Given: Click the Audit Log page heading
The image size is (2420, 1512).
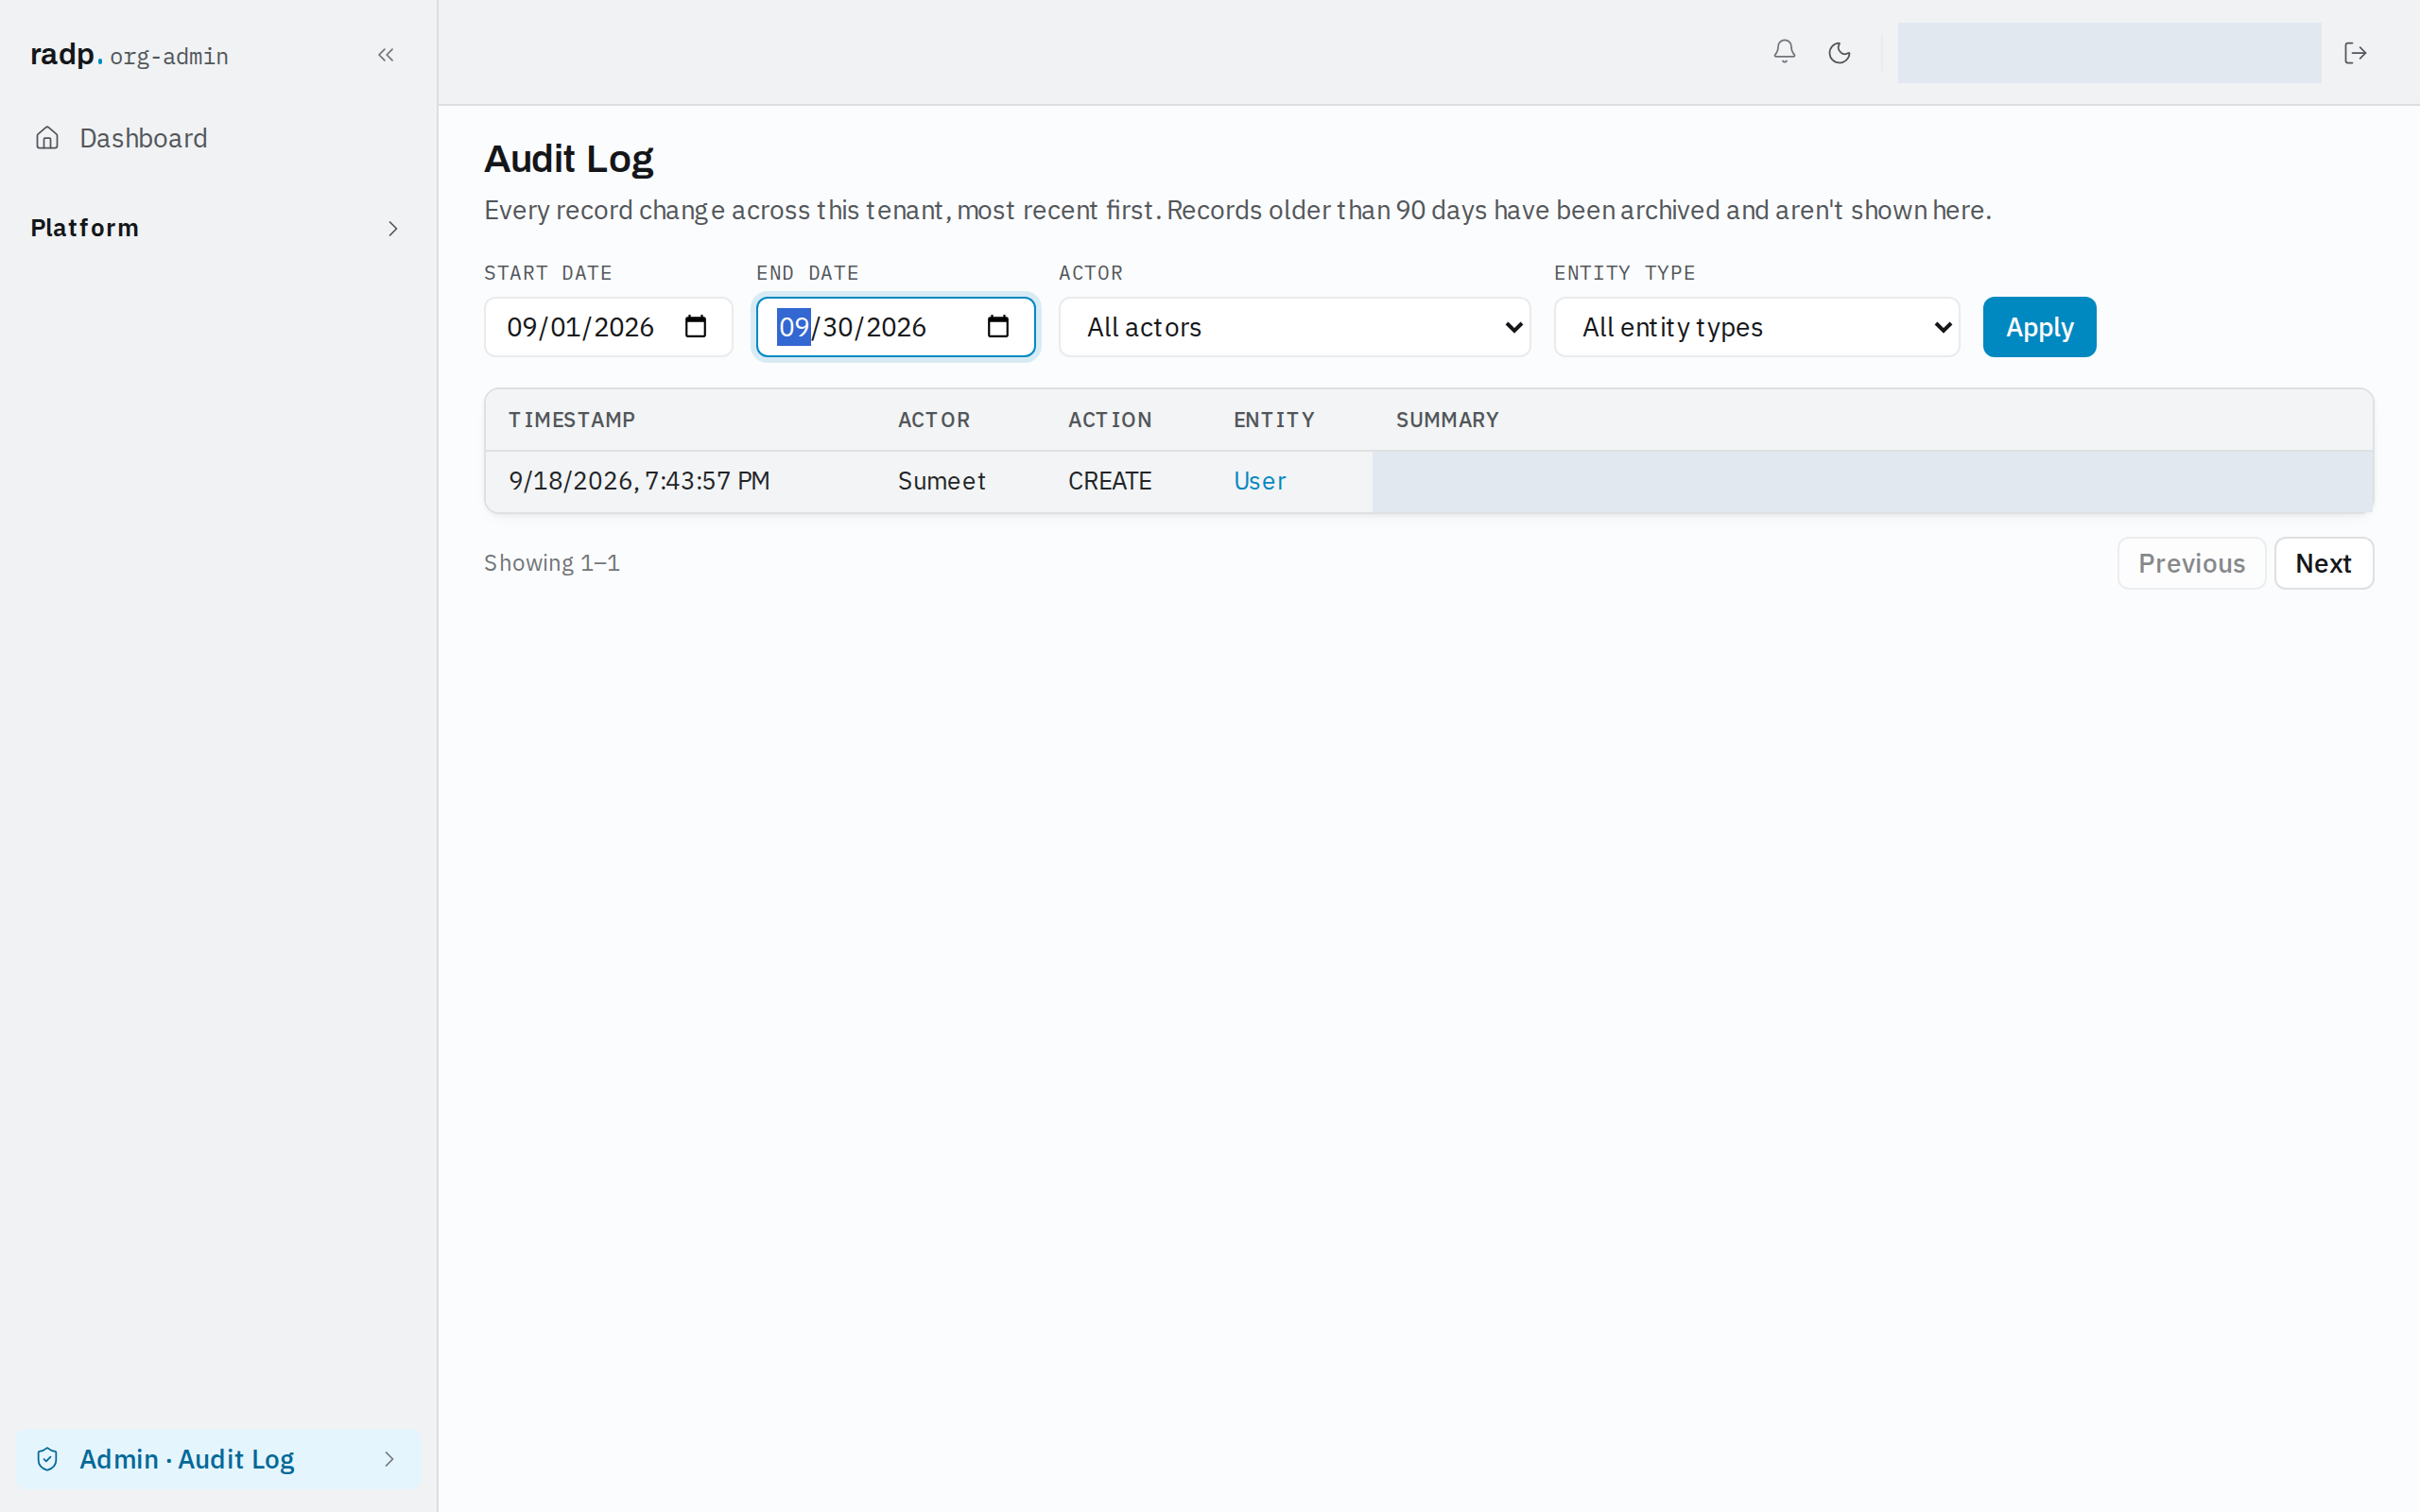Looking at the screenshot, I should (568, 159).
